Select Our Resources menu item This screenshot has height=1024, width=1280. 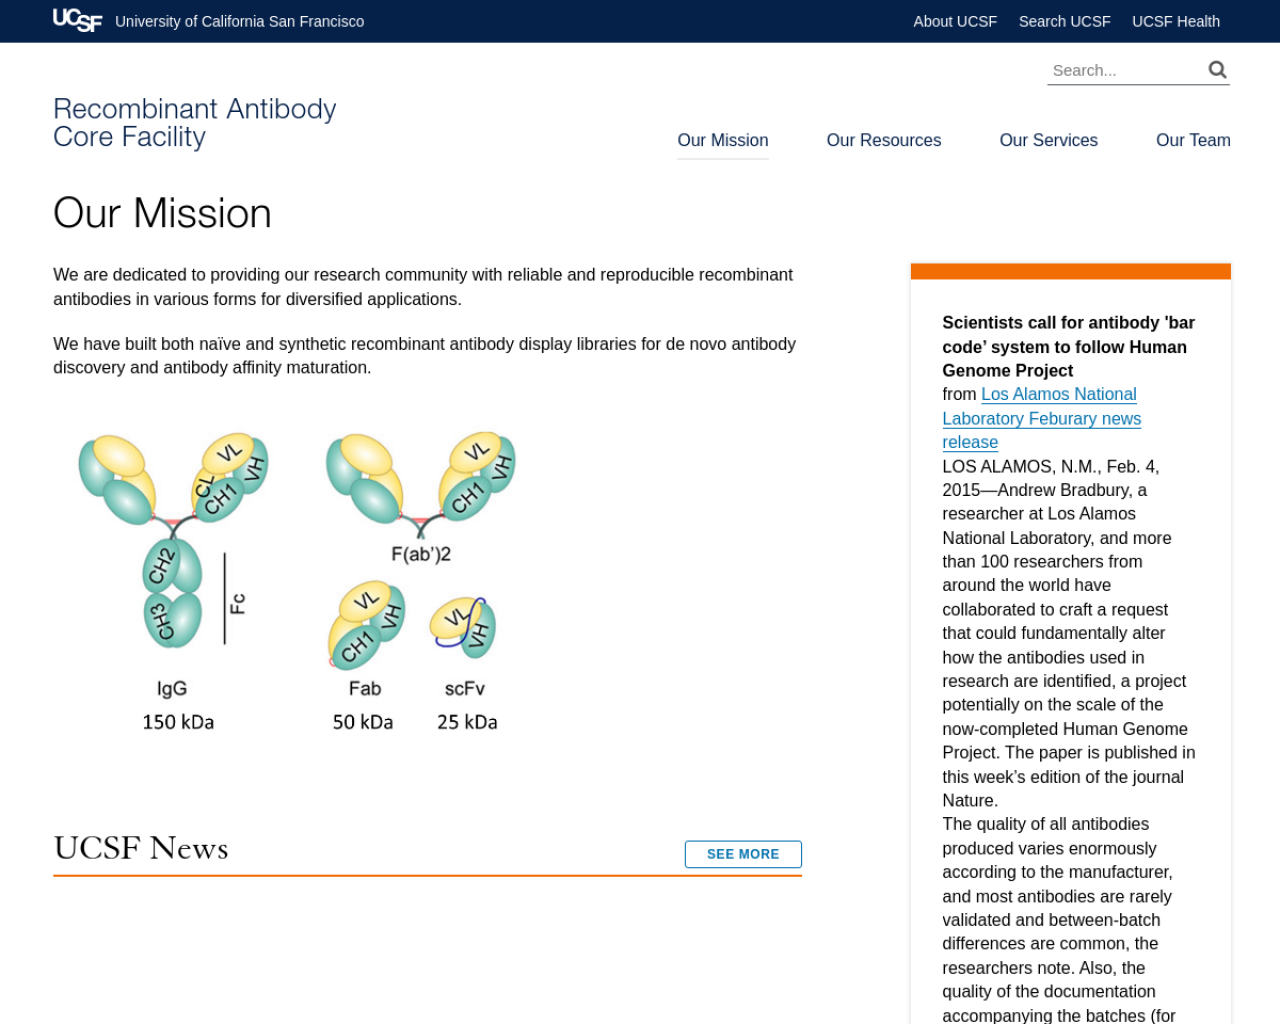tap(884, 140)
